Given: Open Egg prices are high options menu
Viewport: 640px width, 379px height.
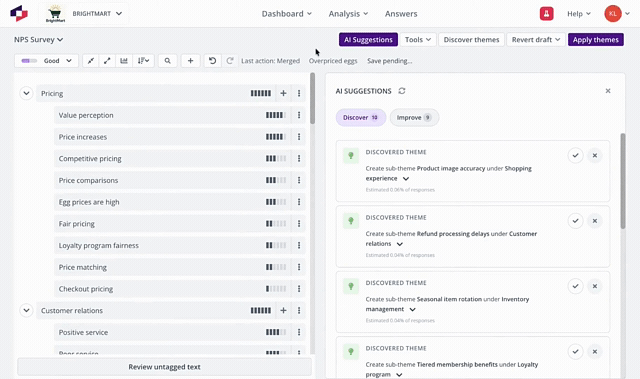Looking at the screenshot, I should click(299, 202).
